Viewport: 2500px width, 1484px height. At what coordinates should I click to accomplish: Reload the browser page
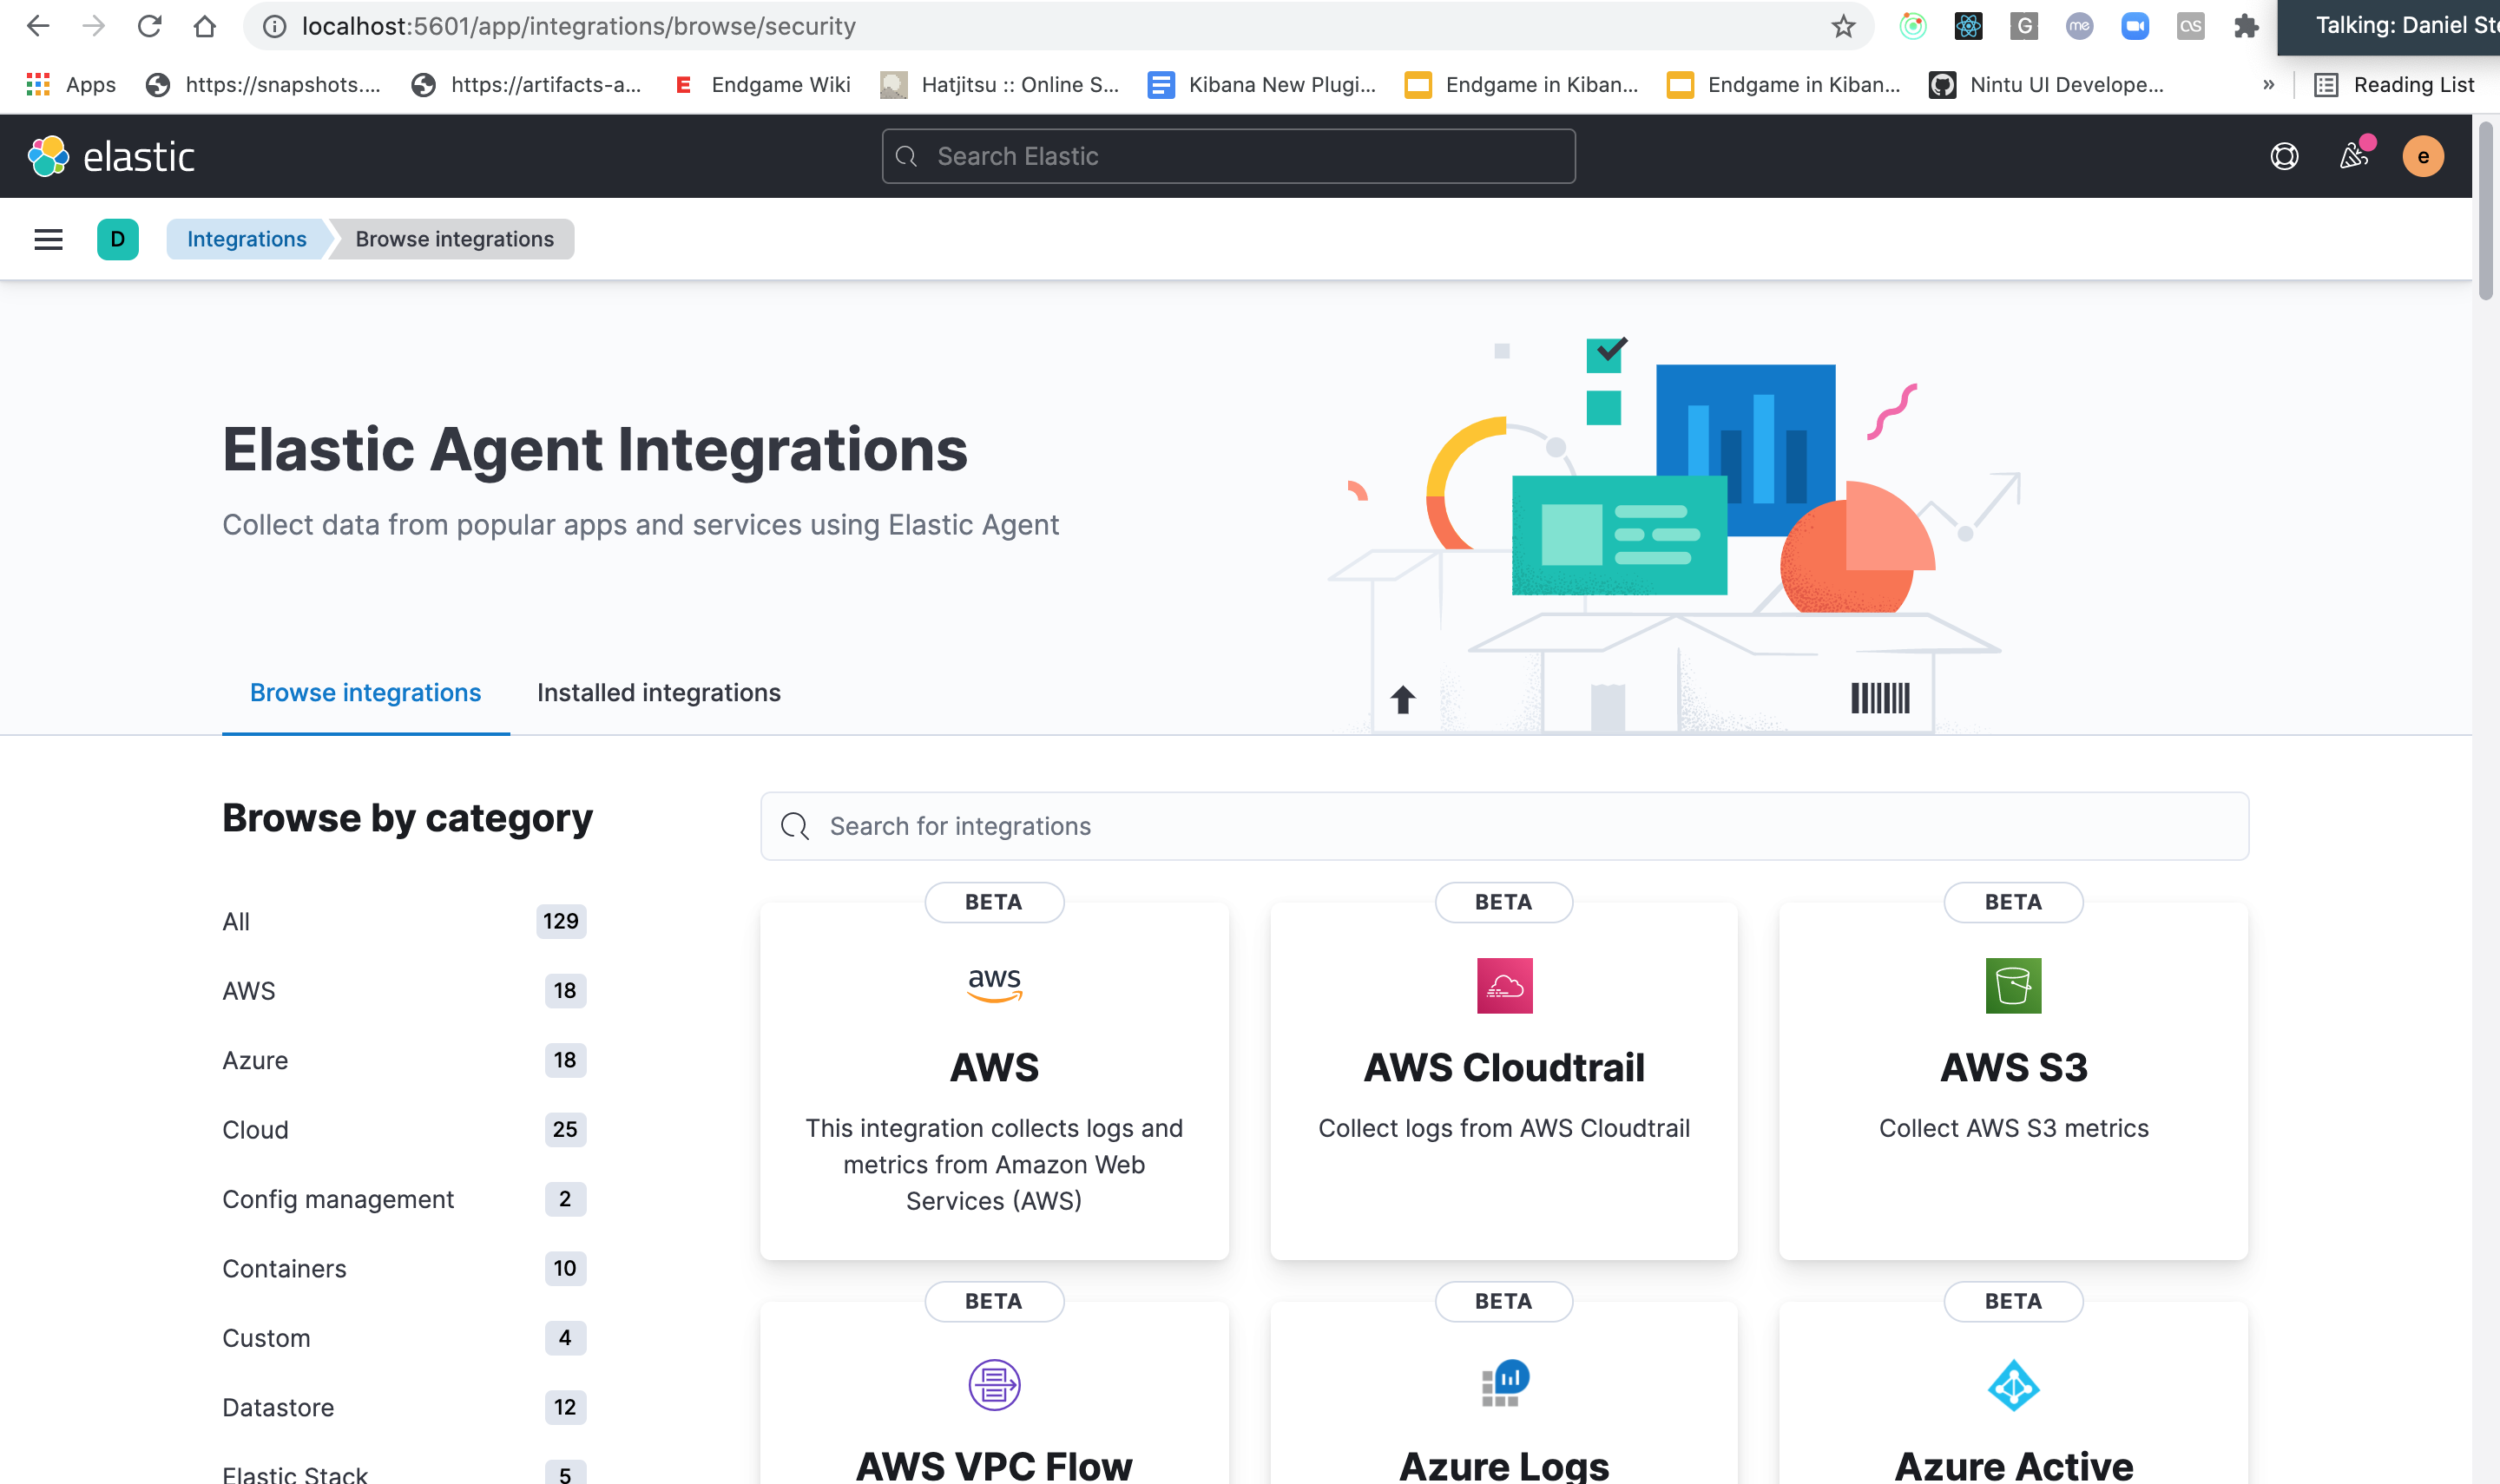[149, 26]
